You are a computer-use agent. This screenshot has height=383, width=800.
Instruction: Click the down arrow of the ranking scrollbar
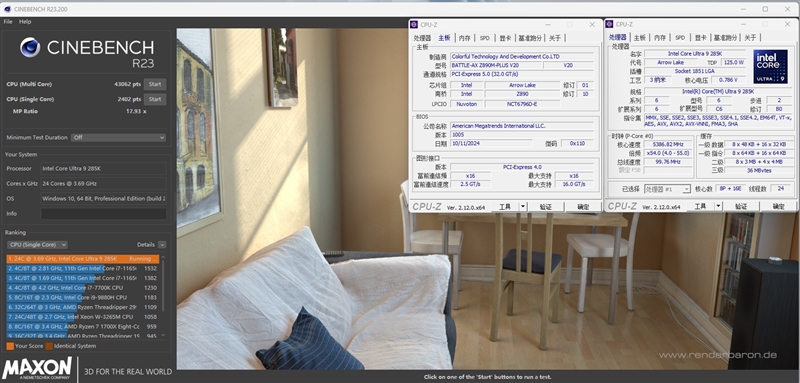(x=163, y=335)
